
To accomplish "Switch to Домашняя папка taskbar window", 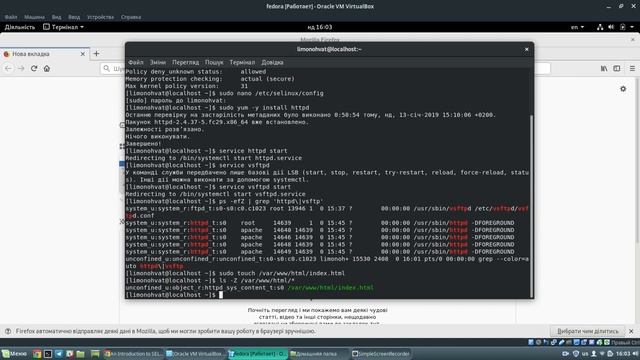I will coord(319,354).
